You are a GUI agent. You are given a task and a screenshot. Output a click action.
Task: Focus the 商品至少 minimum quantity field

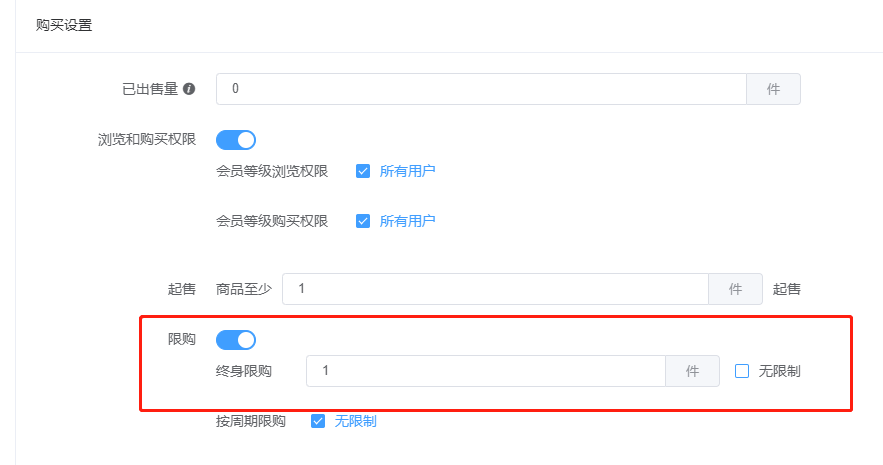(x=496, y=289)
